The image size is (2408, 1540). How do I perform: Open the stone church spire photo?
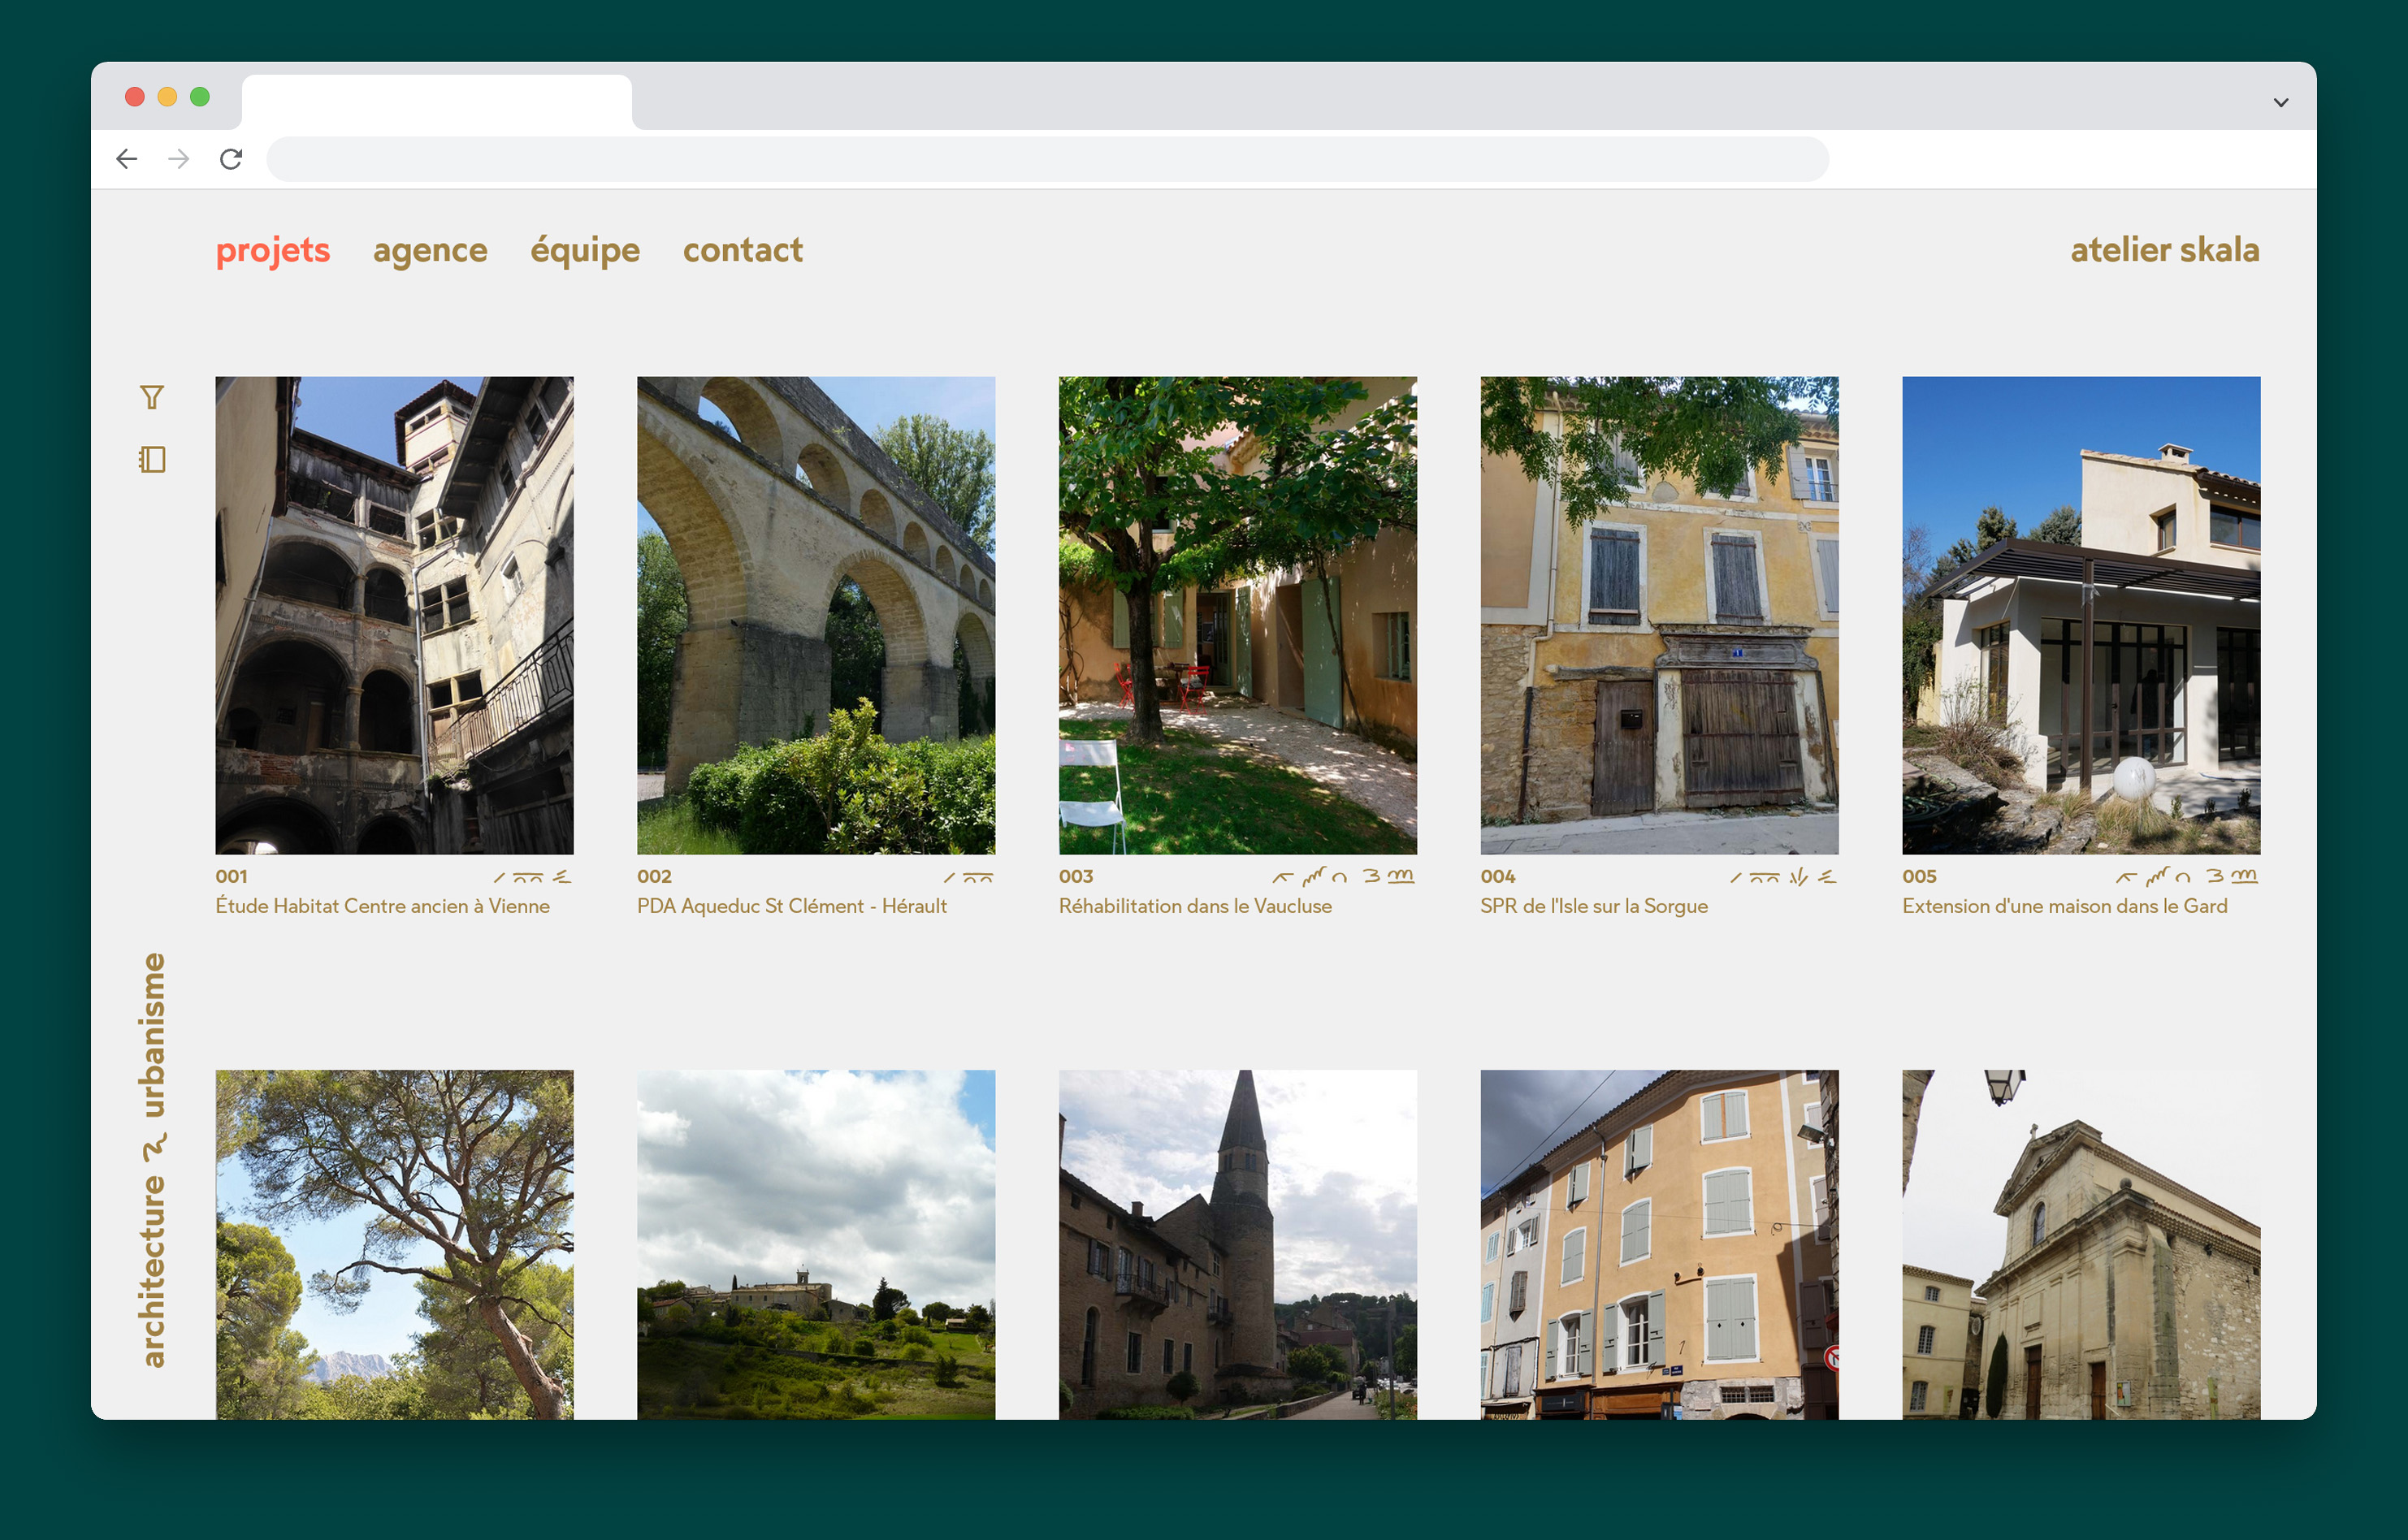[1238, 1245]
